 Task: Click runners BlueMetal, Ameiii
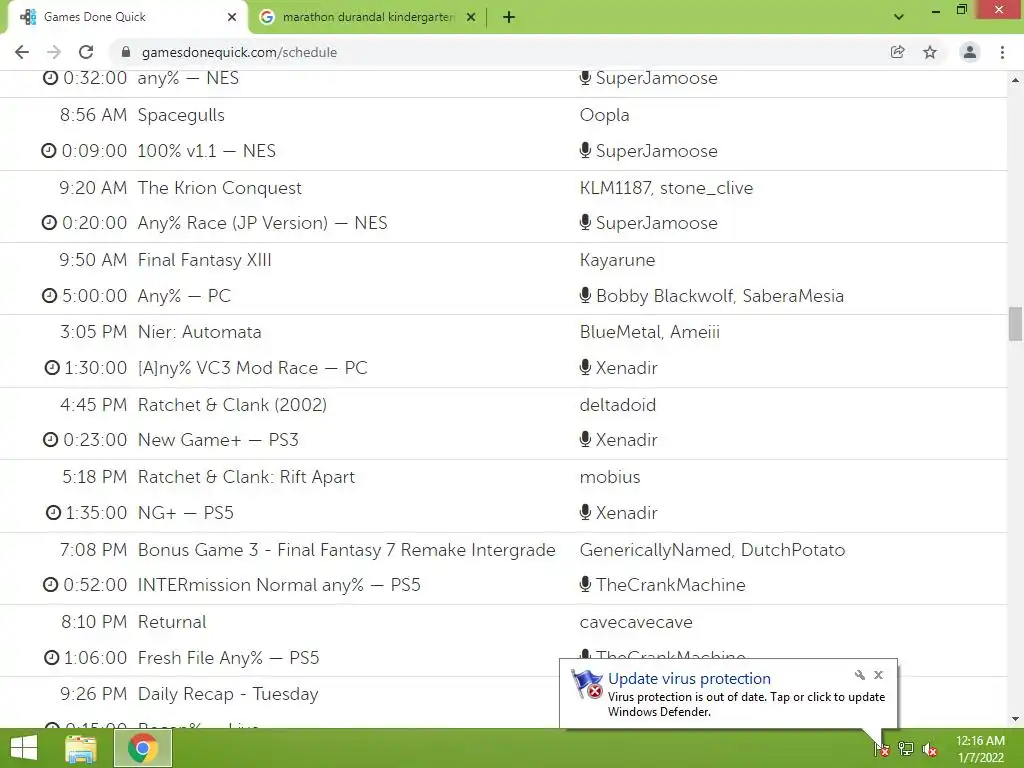tap(650, 332)
